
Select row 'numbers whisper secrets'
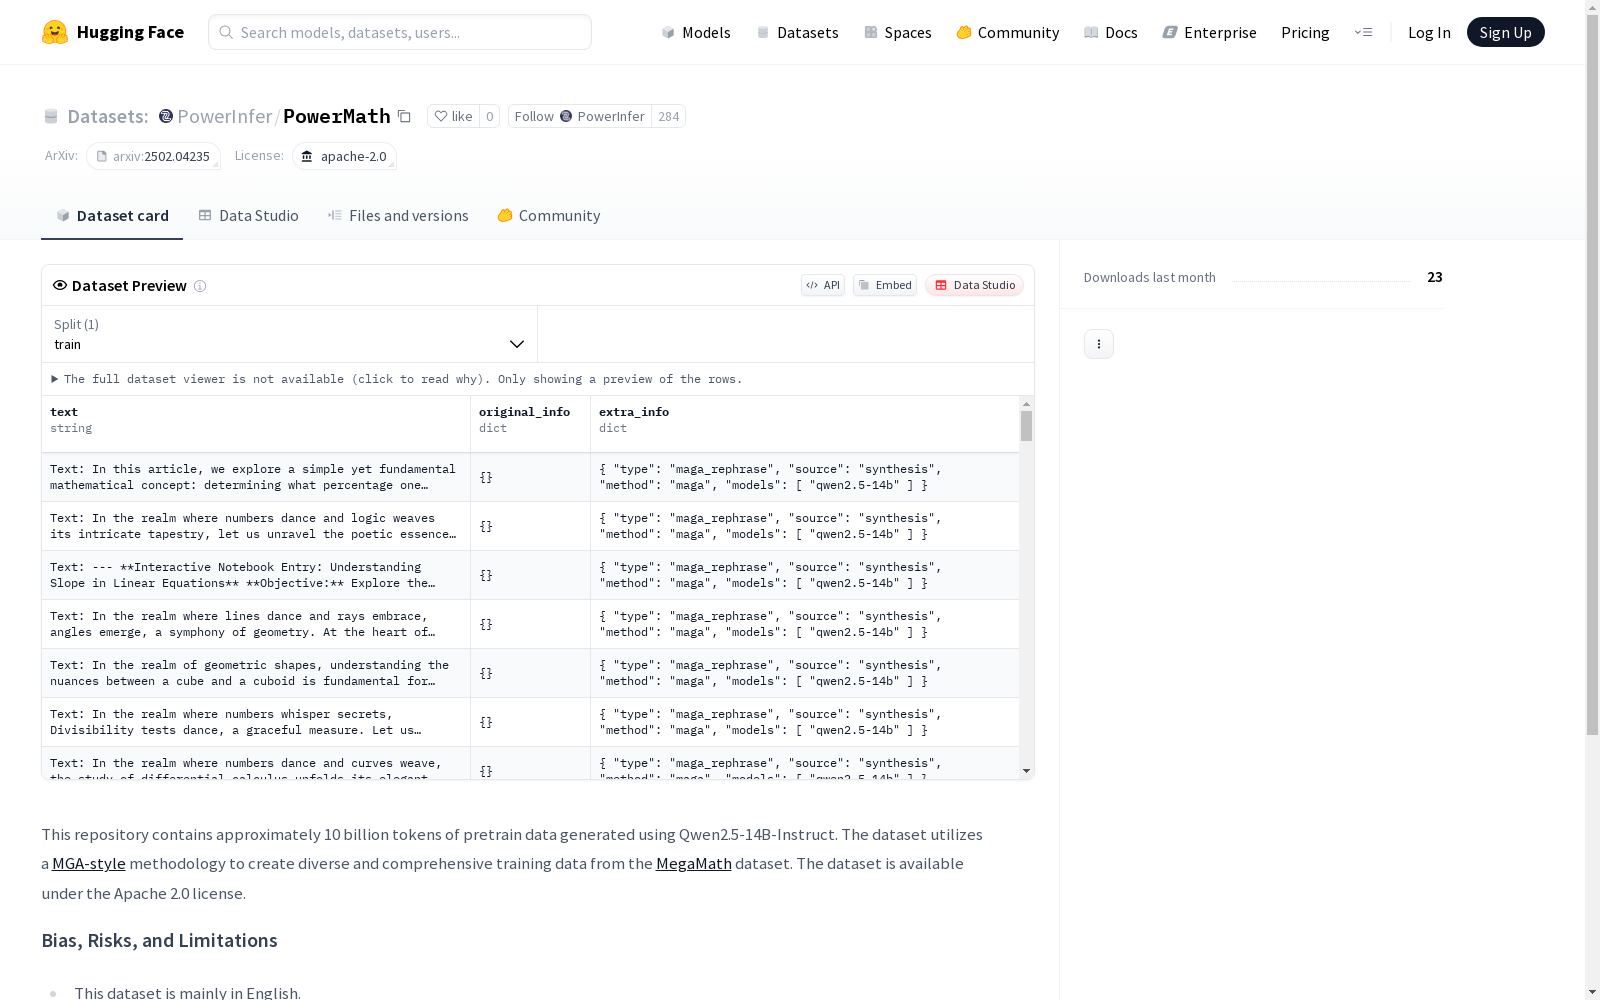tap(530, 722)
